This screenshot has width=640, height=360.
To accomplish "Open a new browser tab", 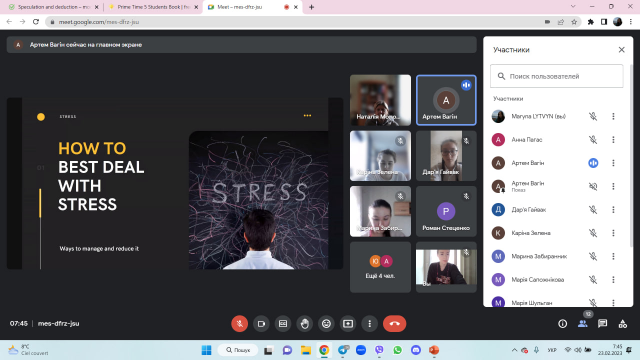I will (311, 7).
